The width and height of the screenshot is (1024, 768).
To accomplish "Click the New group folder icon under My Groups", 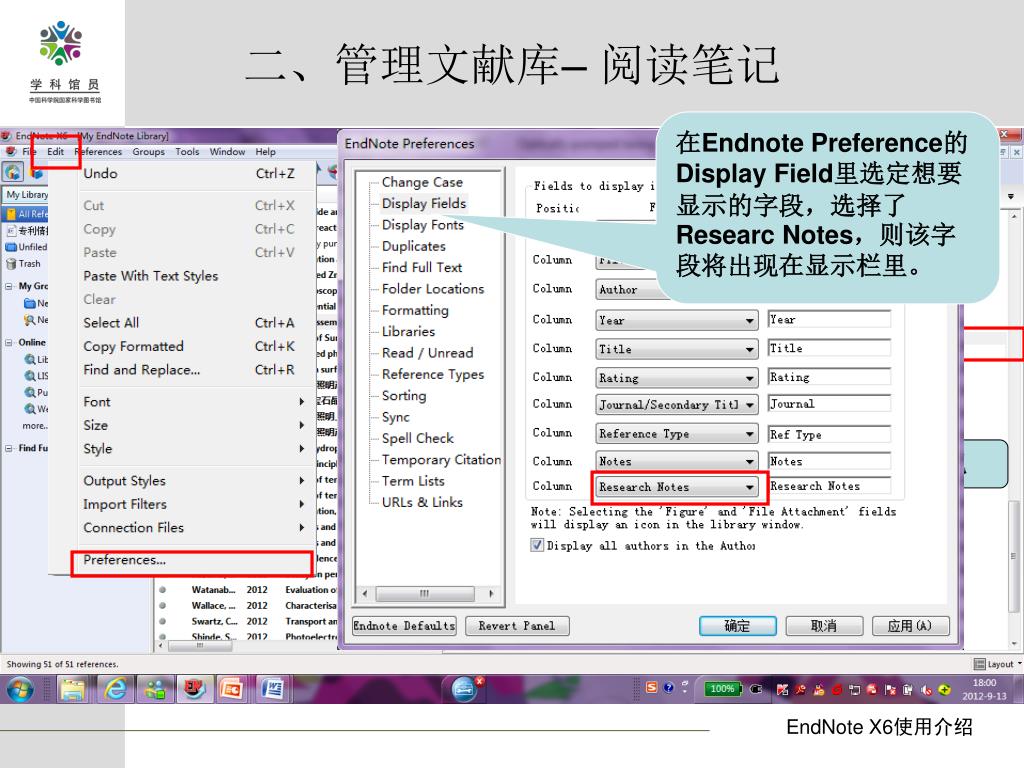I will pyautogui.click(x=29, y=303).
